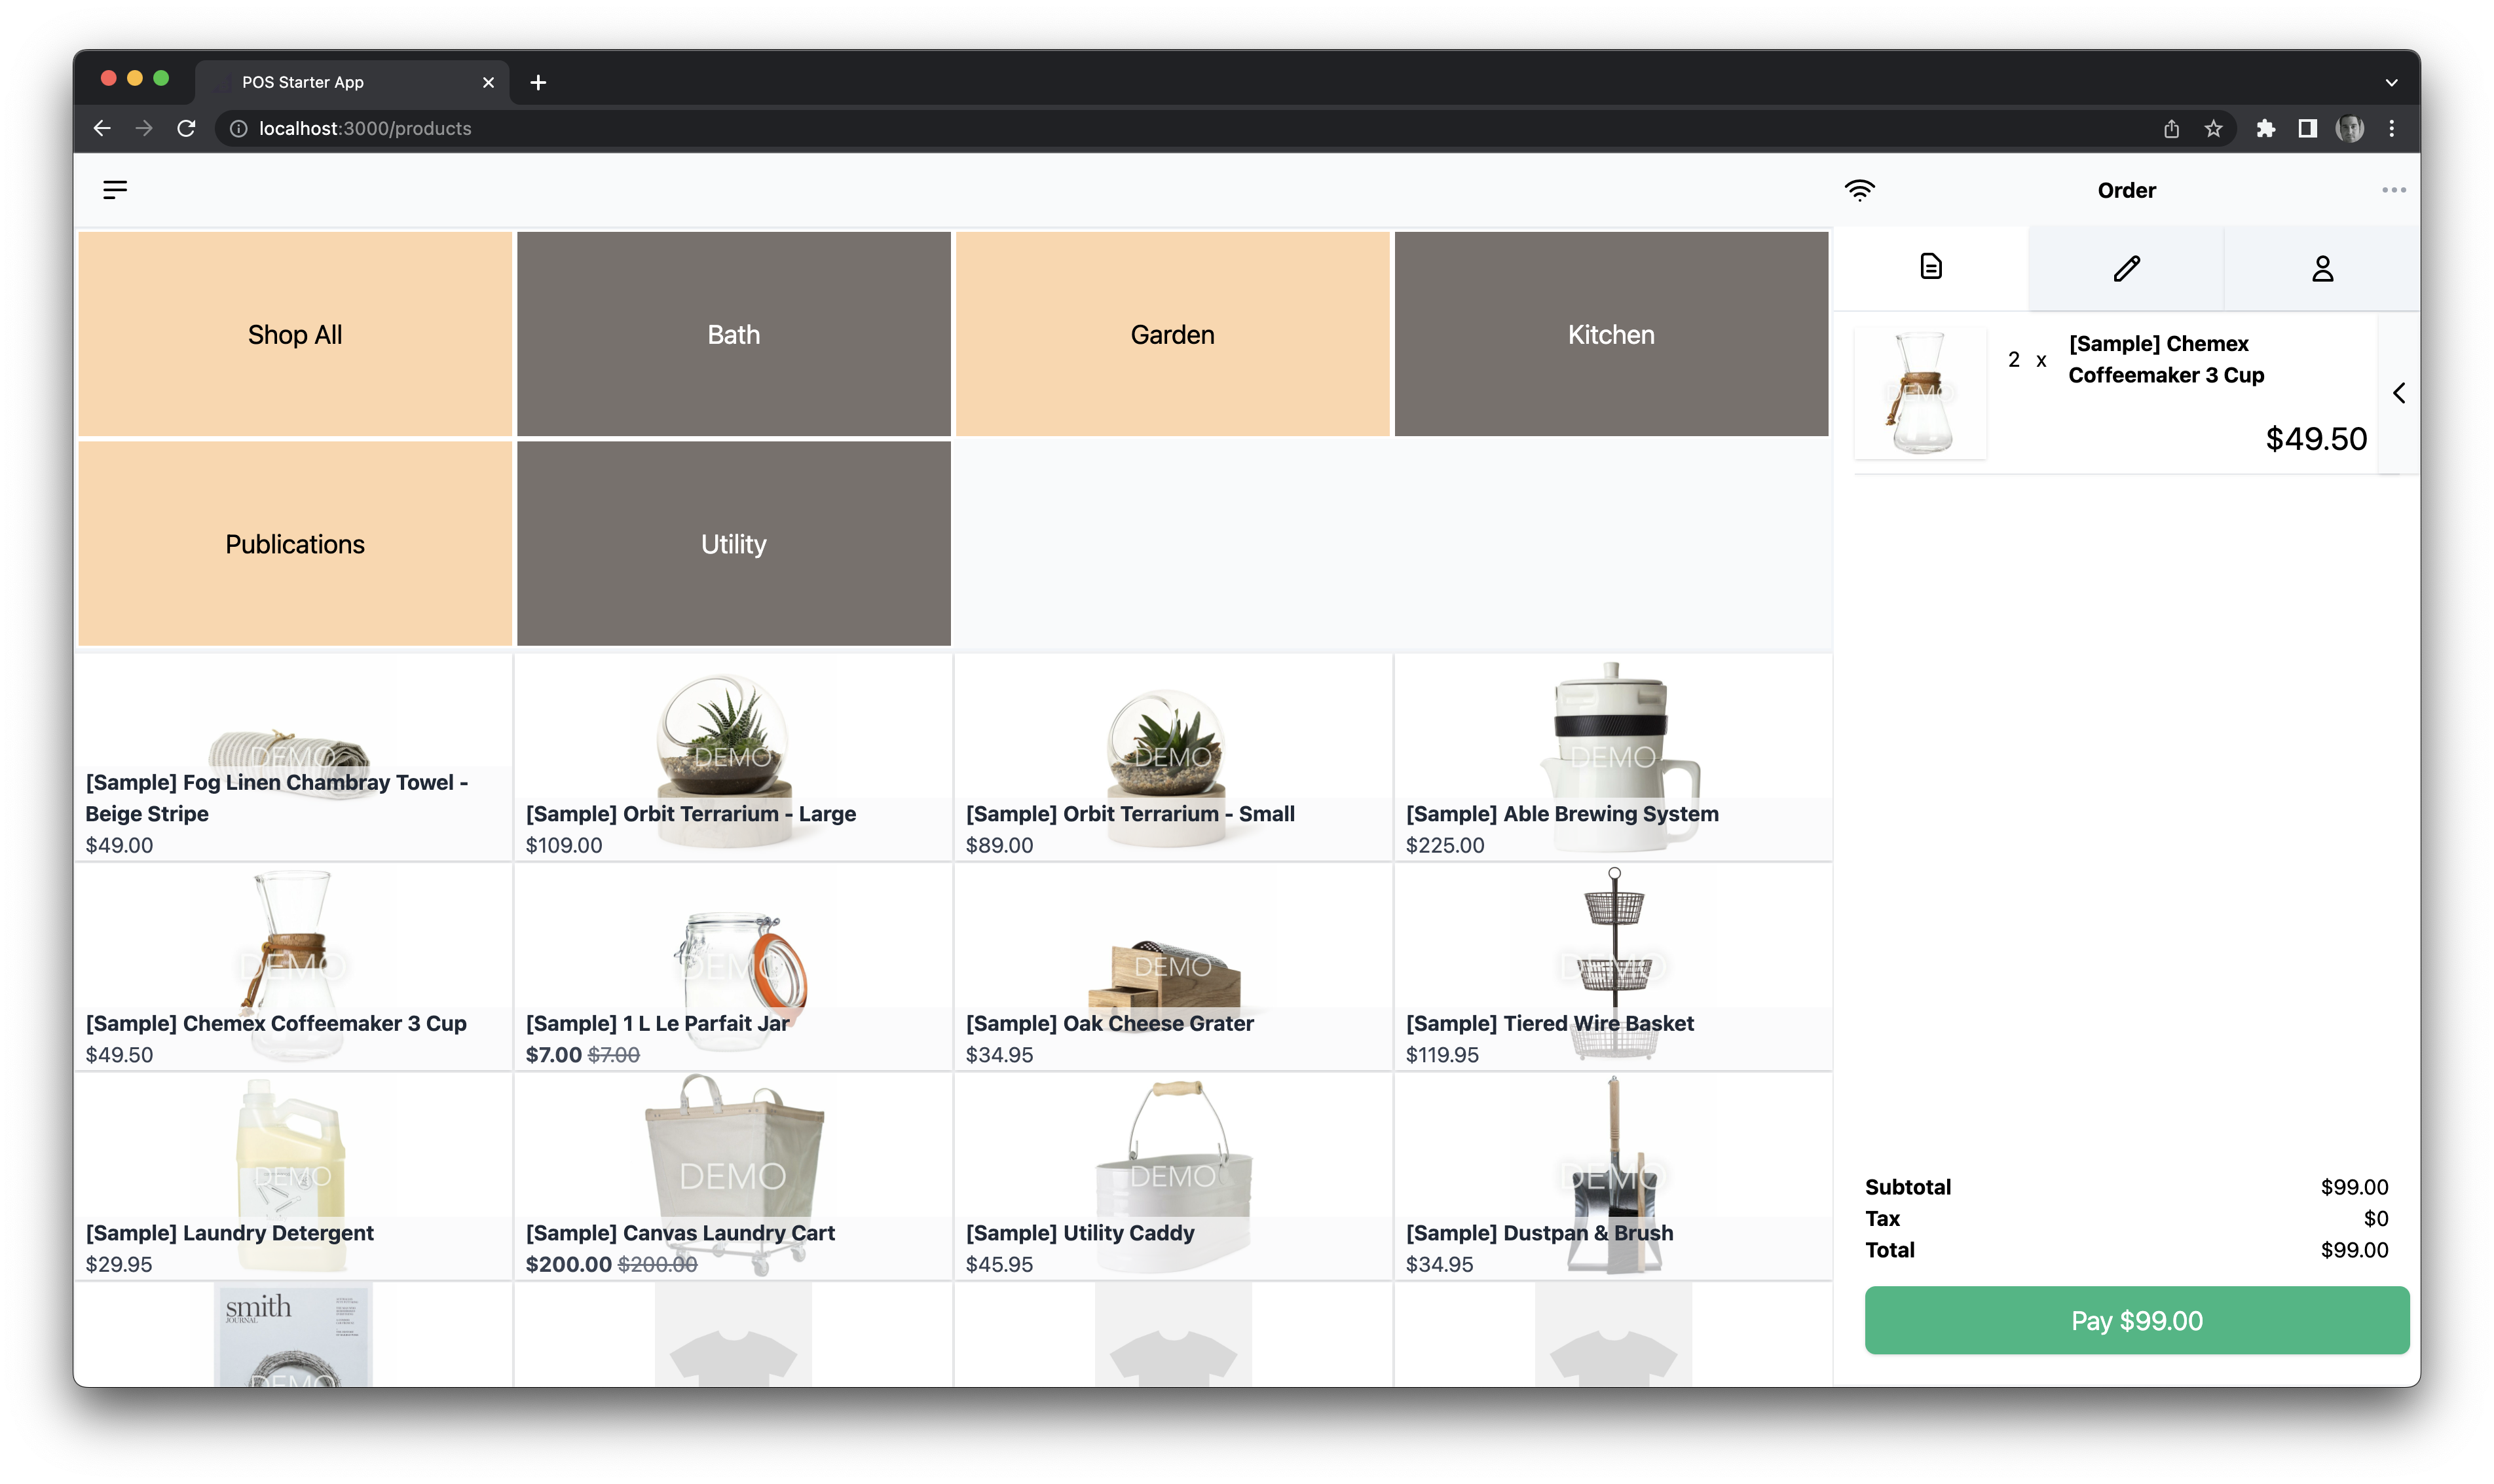The width and height of the screenshot is (2494, 1484).
Task: Reload the page with the refresh icon
Action: coord(186,128)
